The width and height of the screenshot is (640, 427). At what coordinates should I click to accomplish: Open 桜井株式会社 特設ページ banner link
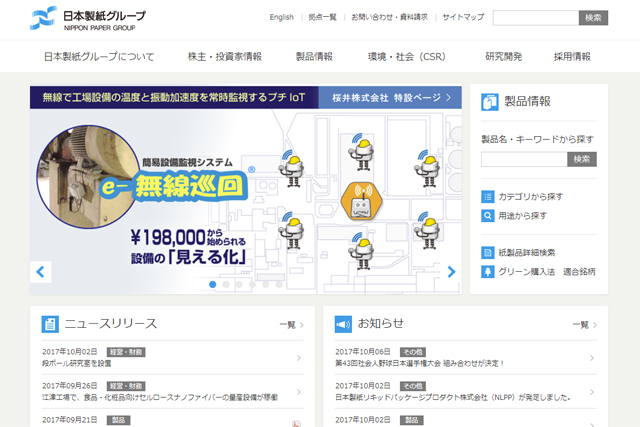click(x=390, y=98)
